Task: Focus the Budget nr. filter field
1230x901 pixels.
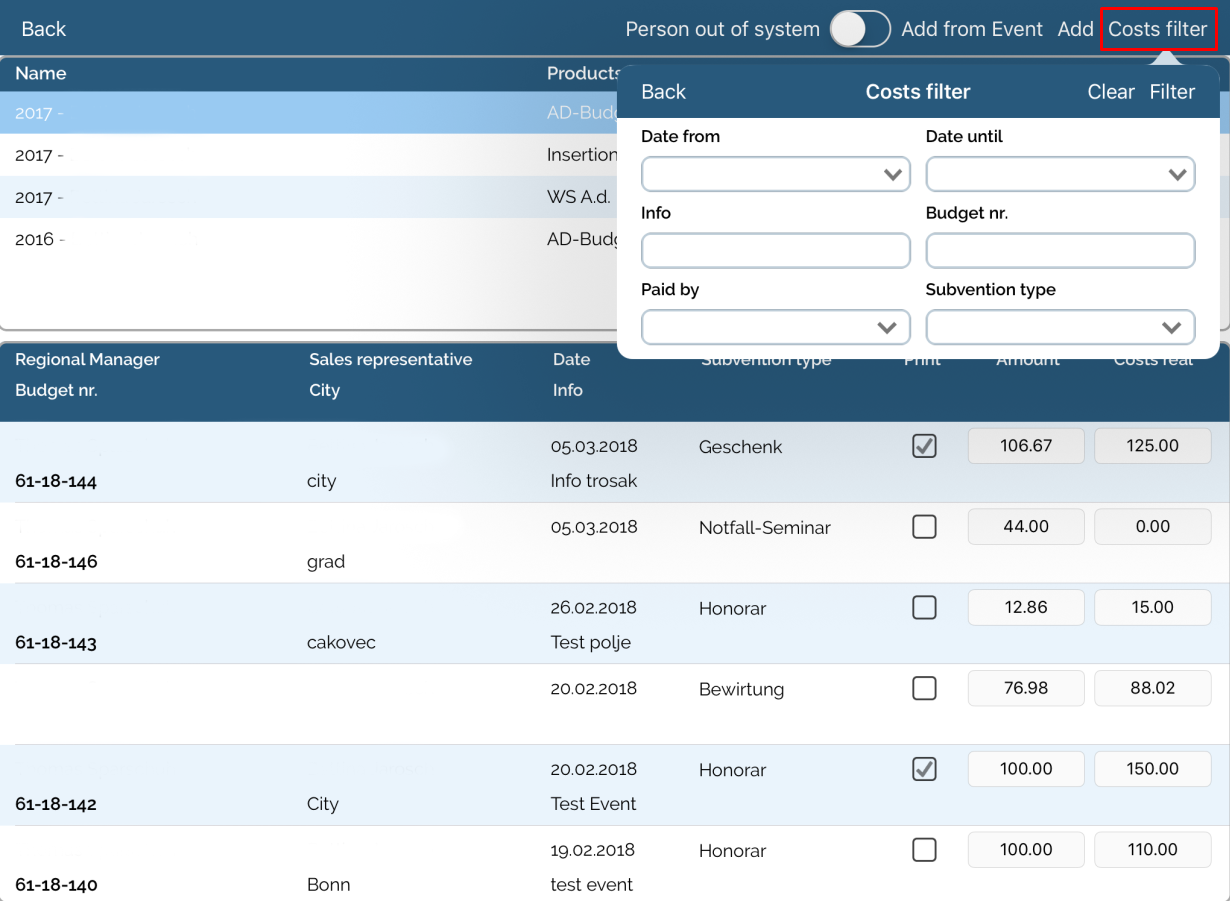Action: (x=1060, y=251)
